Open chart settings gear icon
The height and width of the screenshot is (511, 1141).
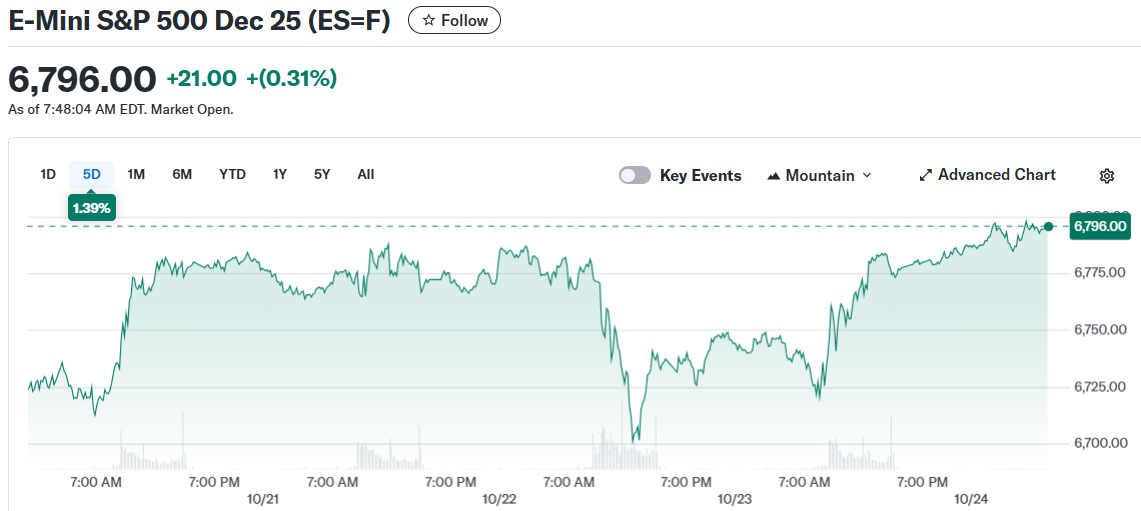1107,176
